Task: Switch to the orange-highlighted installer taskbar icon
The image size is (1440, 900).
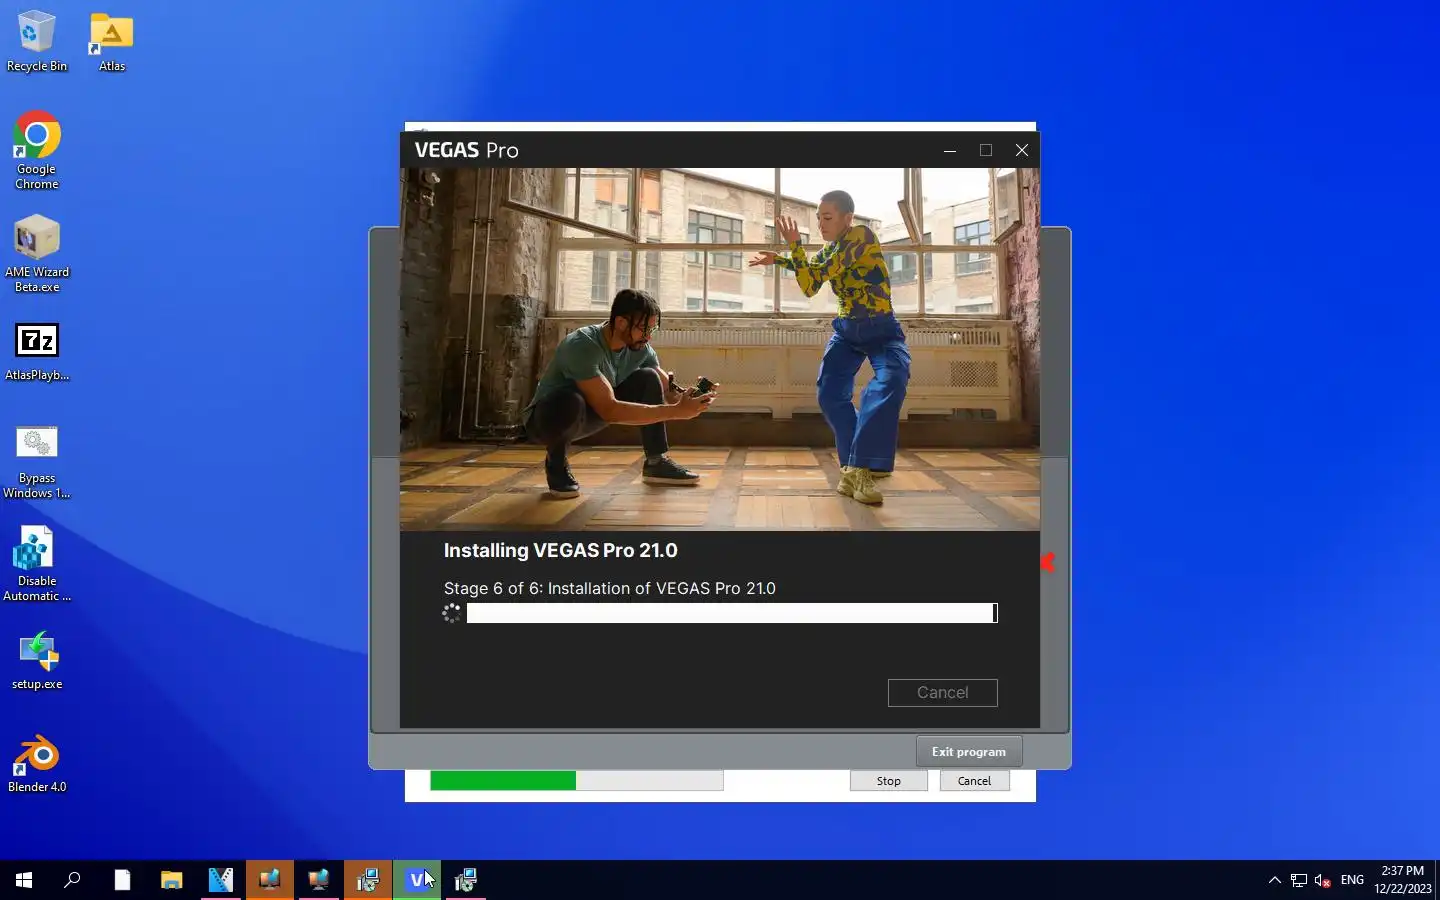Action: [x=367, y=880]
